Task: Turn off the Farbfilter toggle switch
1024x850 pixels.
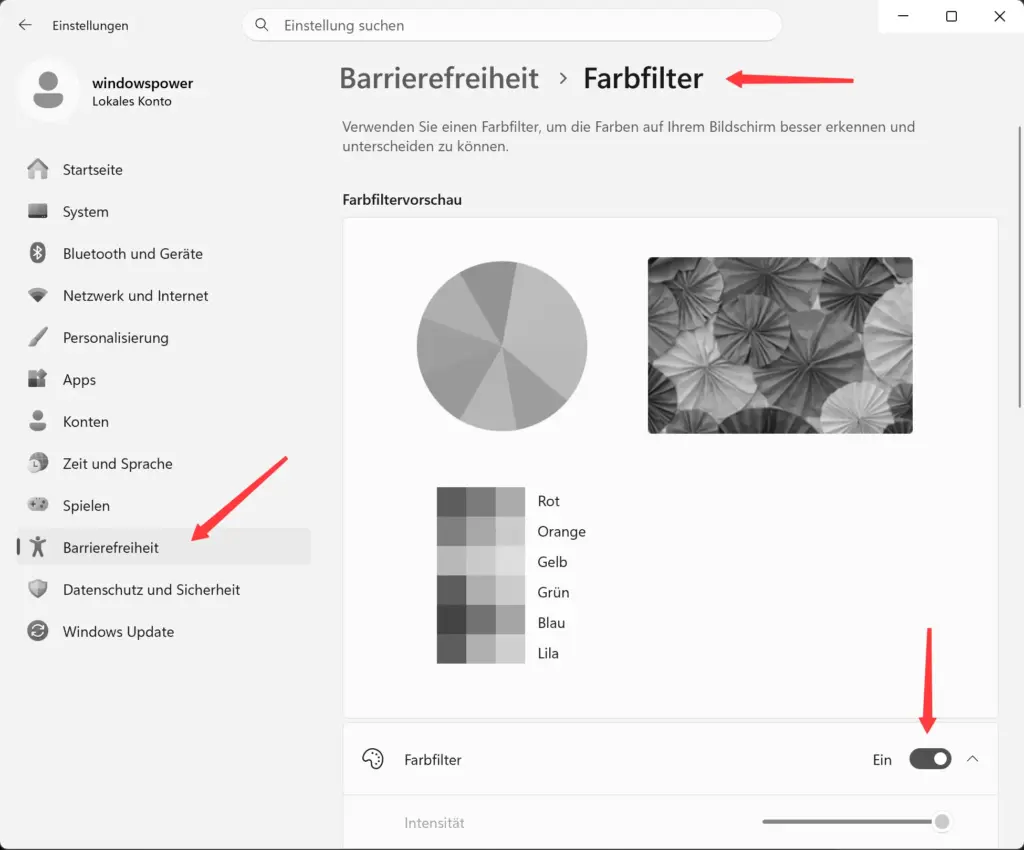Action: point(930,759)
